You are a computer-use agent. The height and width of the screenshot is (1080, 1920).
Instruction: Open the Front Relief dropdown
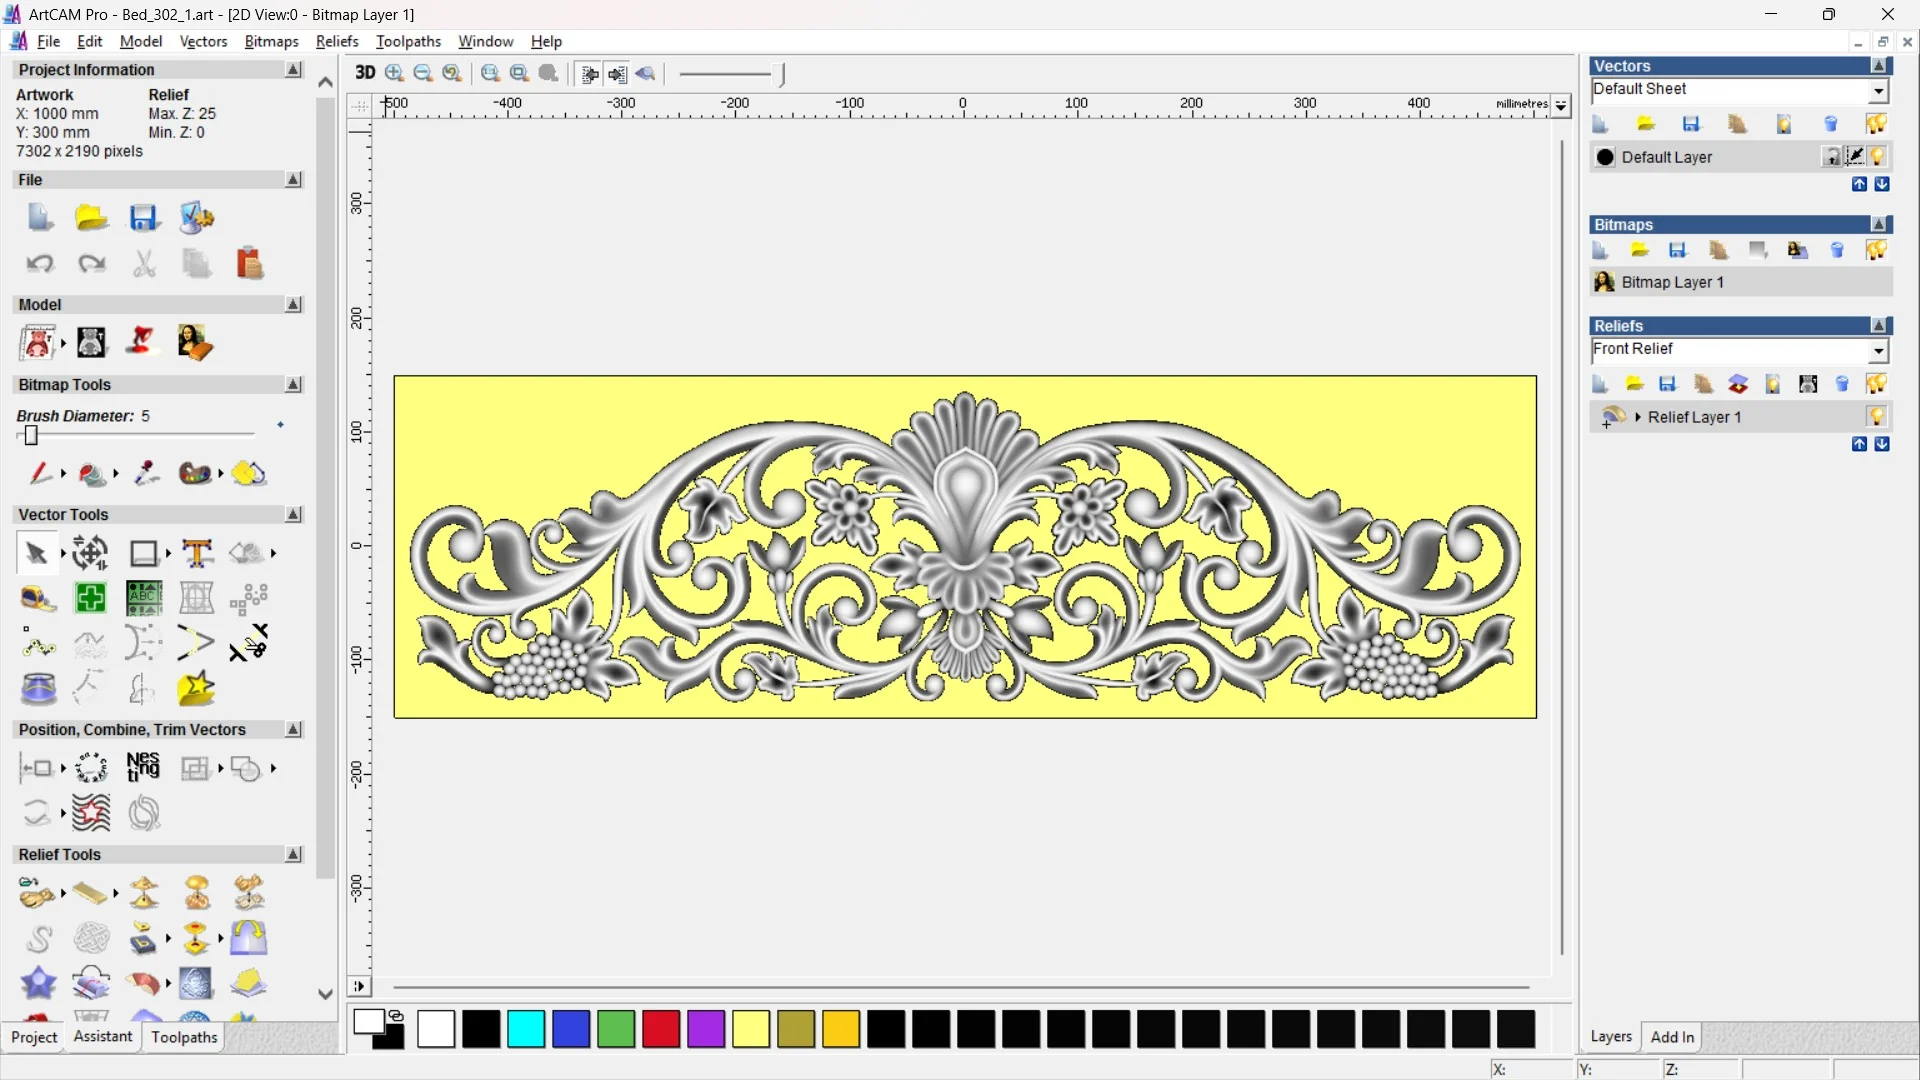point(1879,351)
